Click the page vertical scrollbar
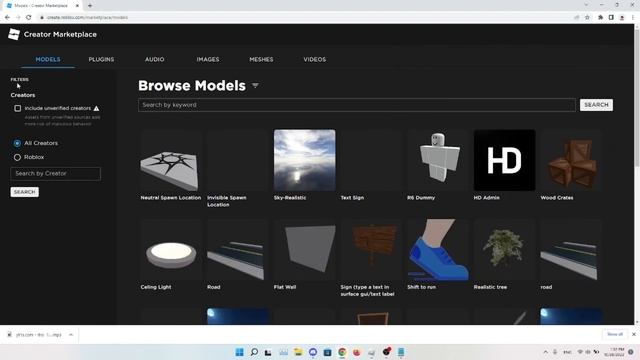 [x=637, y=174]
